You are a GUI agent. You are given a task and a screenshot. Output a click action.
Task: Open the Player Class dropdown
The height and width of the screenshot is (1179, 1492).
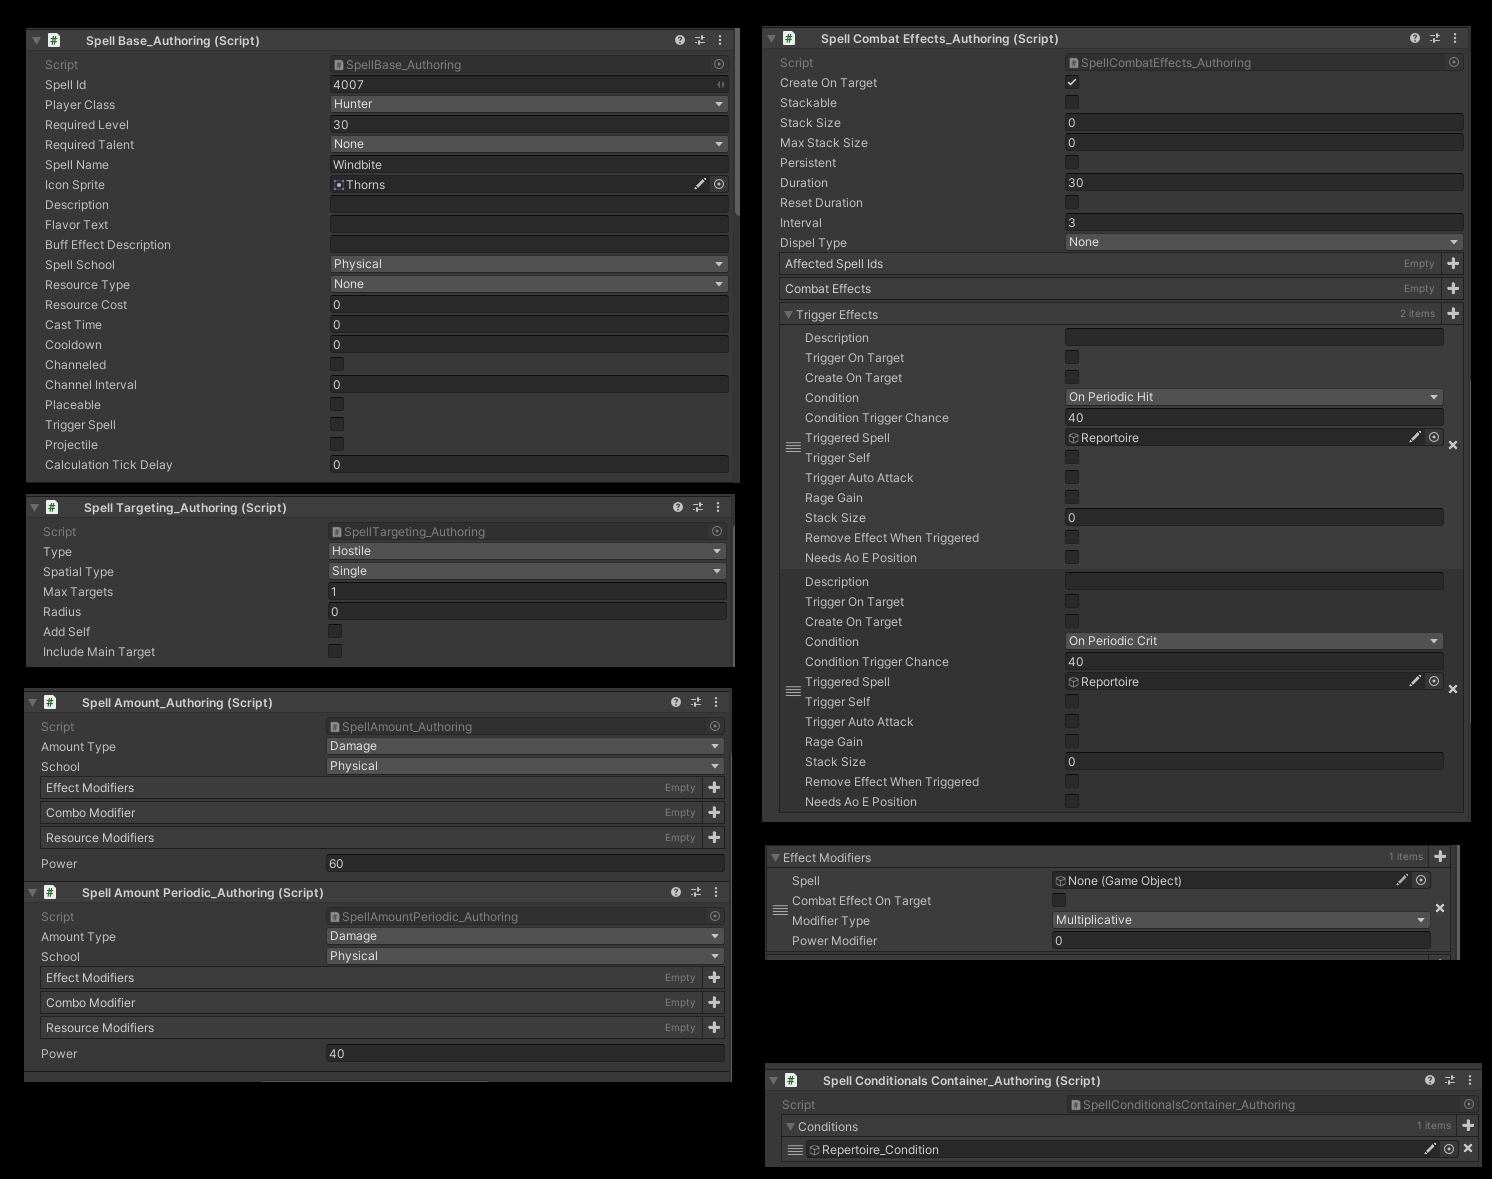coord(528,105)
